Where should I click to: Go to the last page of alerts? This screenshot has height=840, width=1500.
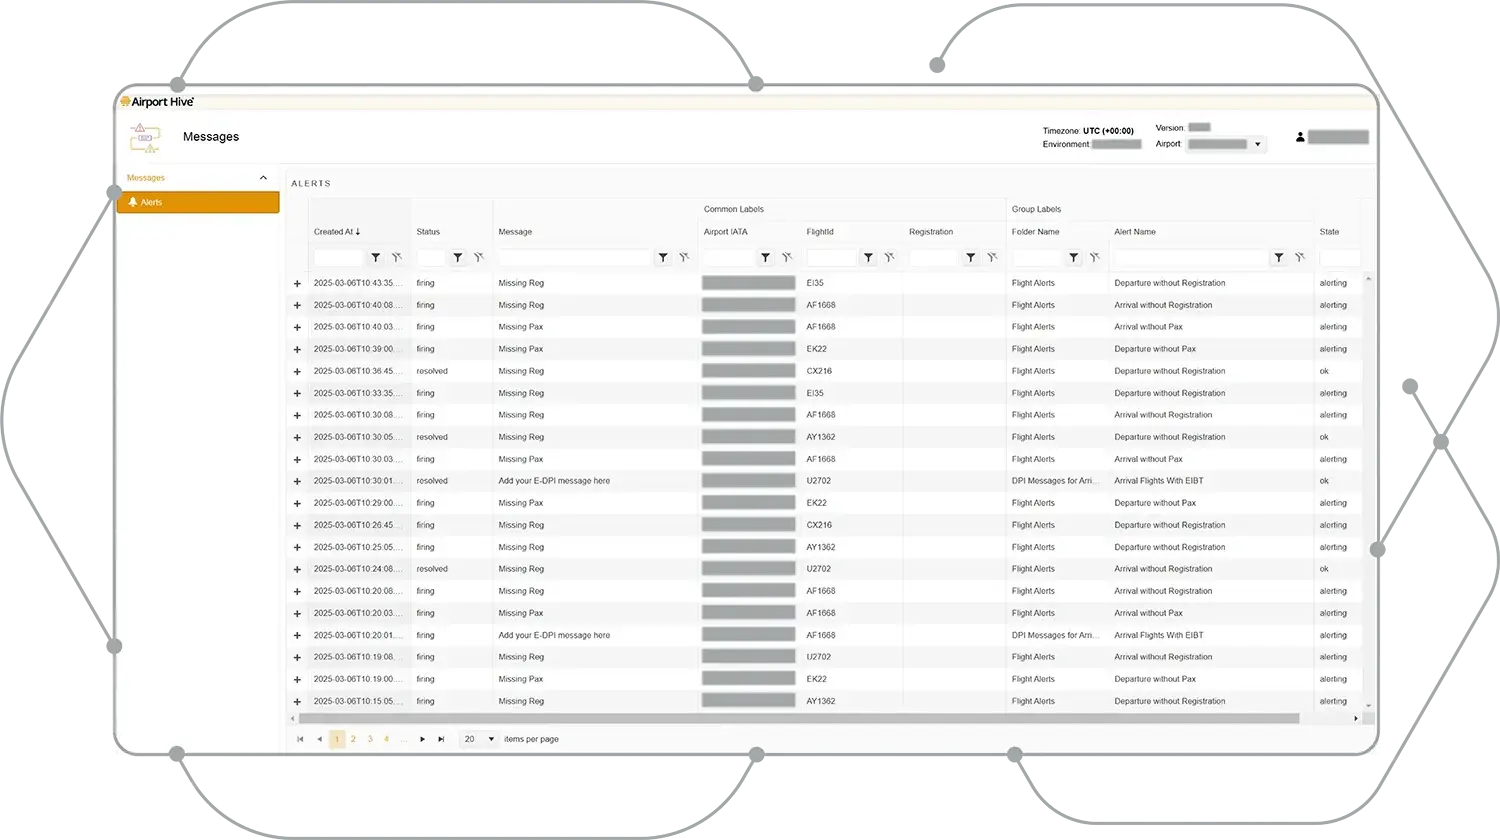pyautogui.click(x=441, y=739)
